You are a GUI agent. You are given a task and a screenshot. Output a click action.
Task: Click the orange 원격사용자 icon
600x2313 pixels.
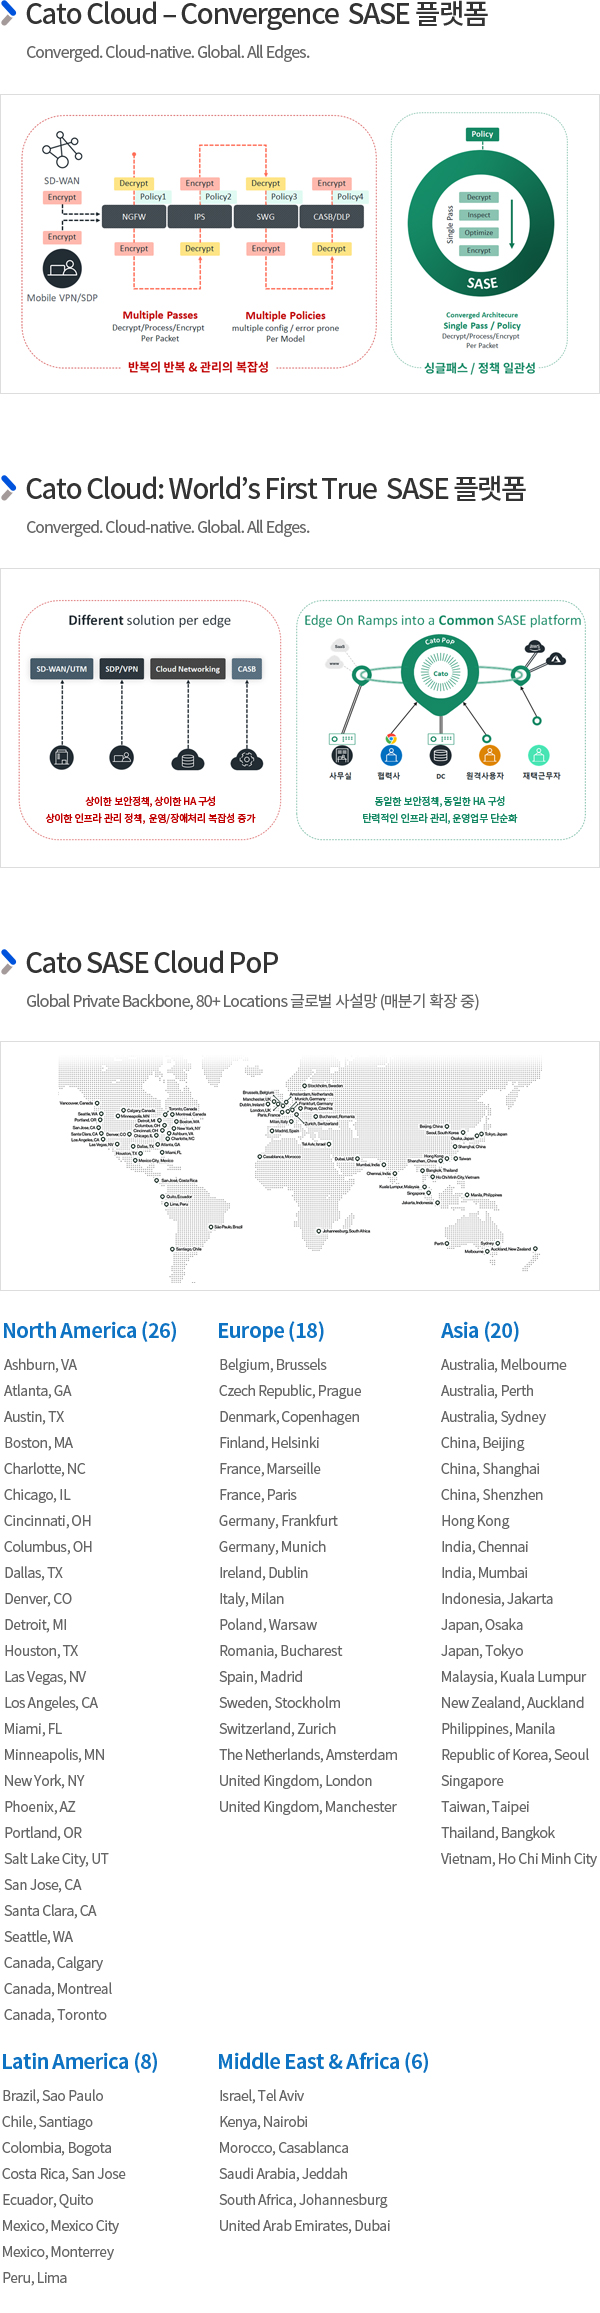click(488, 755)
